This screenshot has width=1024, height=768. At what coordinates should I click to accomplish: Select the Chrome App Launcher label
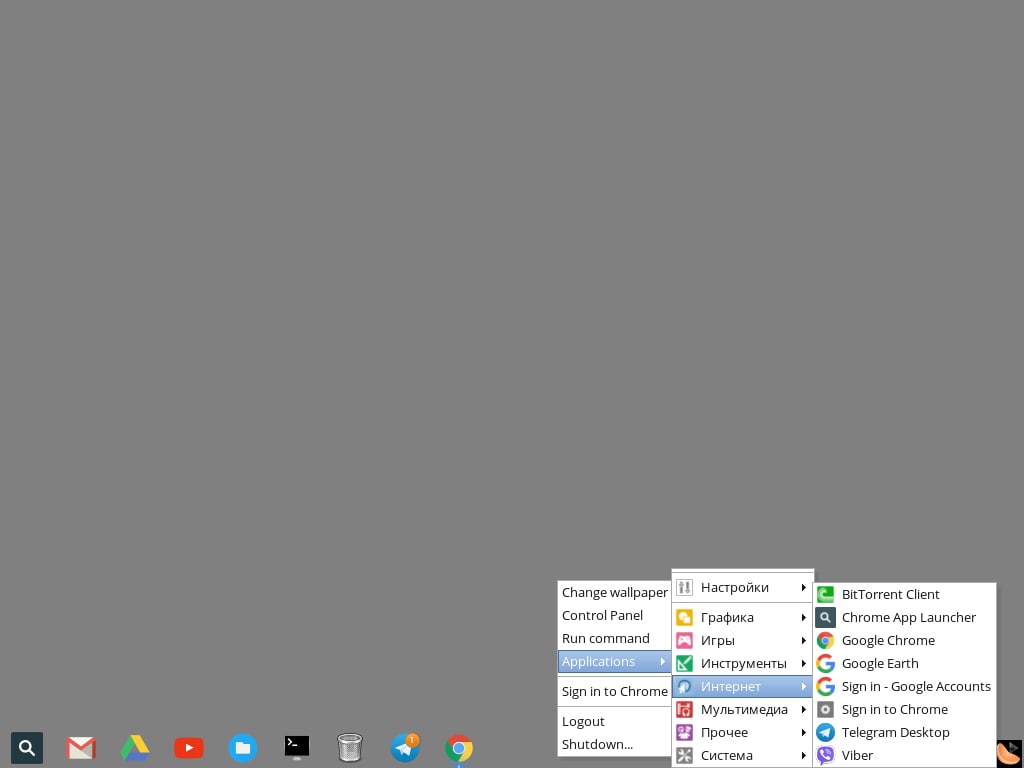908,617
